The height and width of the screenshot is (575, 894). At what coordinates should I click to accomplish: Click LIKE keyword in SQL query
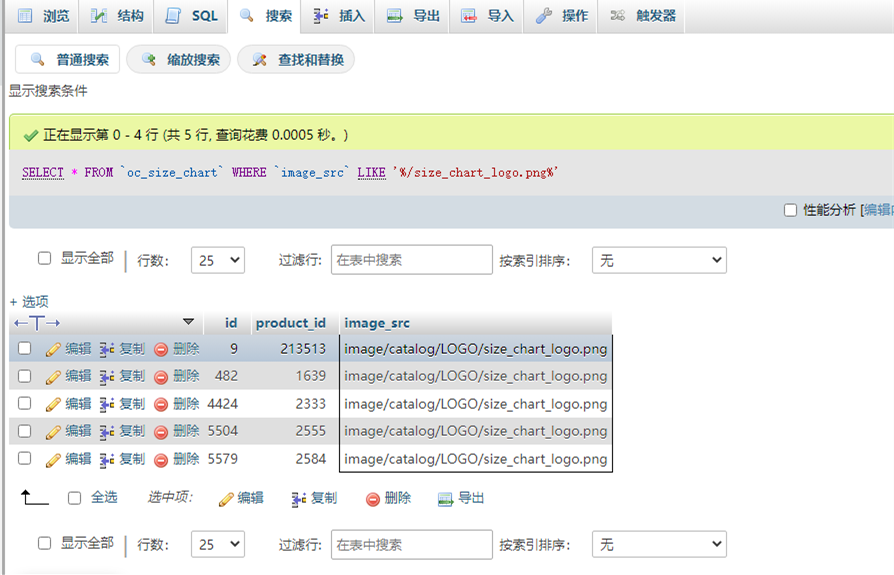pyautogui.click(x=372, y=172)
